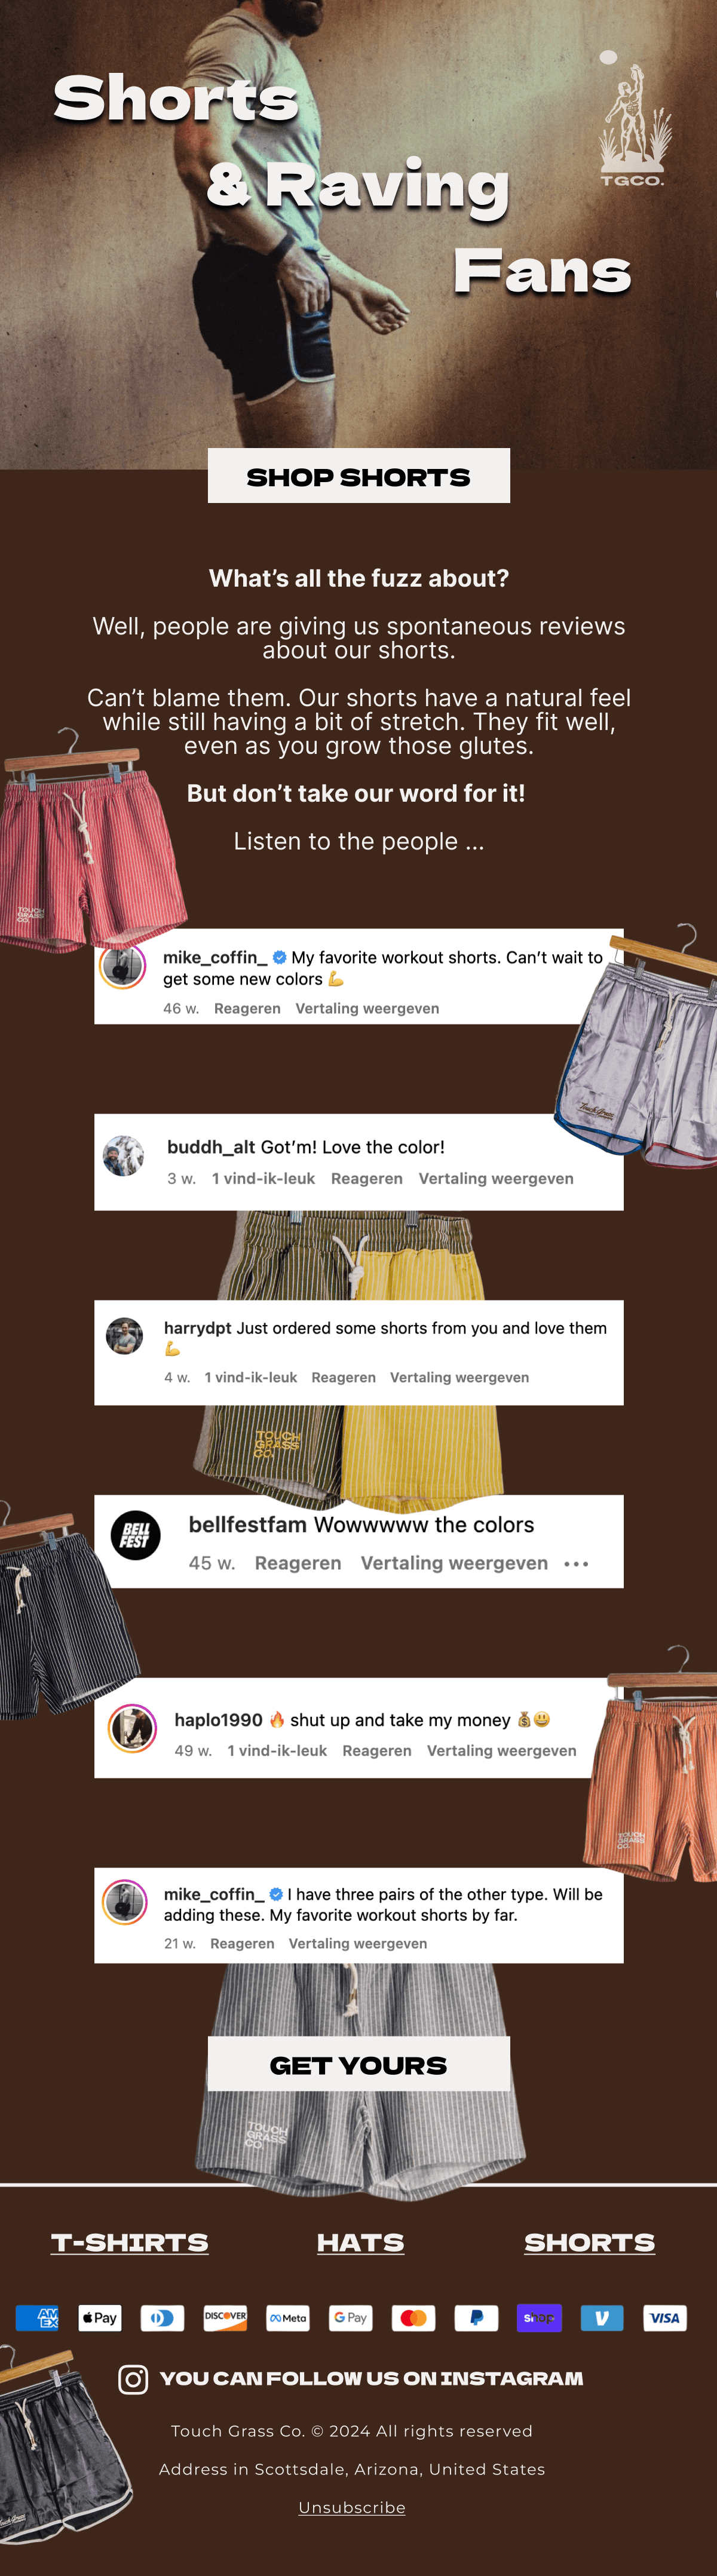Viewport: 717px width, 2576px height.
Task: Open the HATS navigation link
Action: tap(360, 2243)
